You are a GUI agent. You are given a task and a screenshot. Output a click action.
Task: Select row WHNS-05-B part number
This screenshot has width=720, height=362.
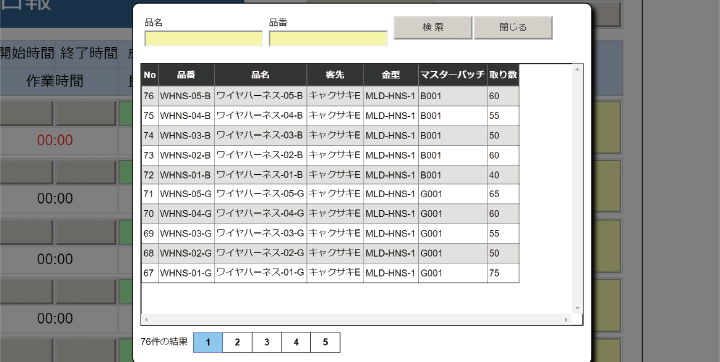click(185, 96)
